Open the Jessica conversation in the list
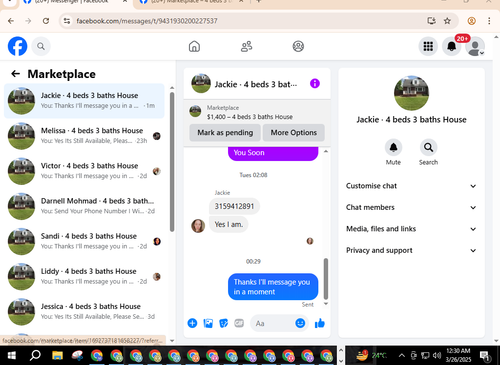Screen dimensions: 500x365 pos(84,311)
